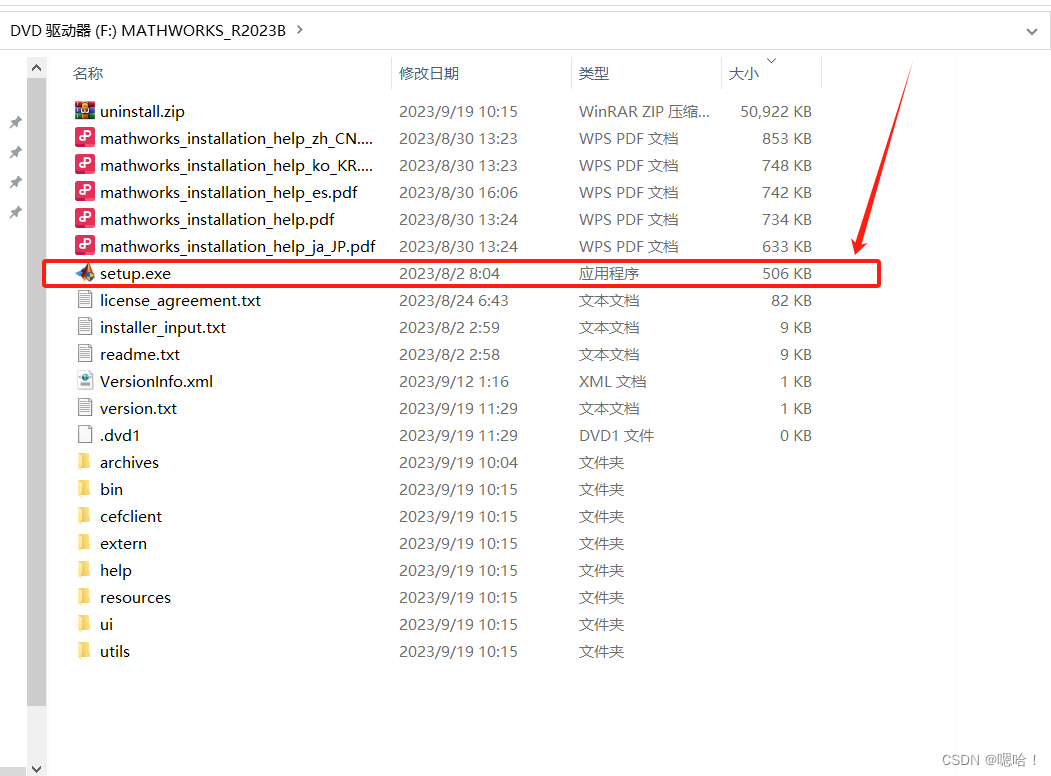Click the folder icon of cefclient
Image resolution: width=1051 pixels, height=776 pixels.
pyautogui.click(x=84, y=515)
